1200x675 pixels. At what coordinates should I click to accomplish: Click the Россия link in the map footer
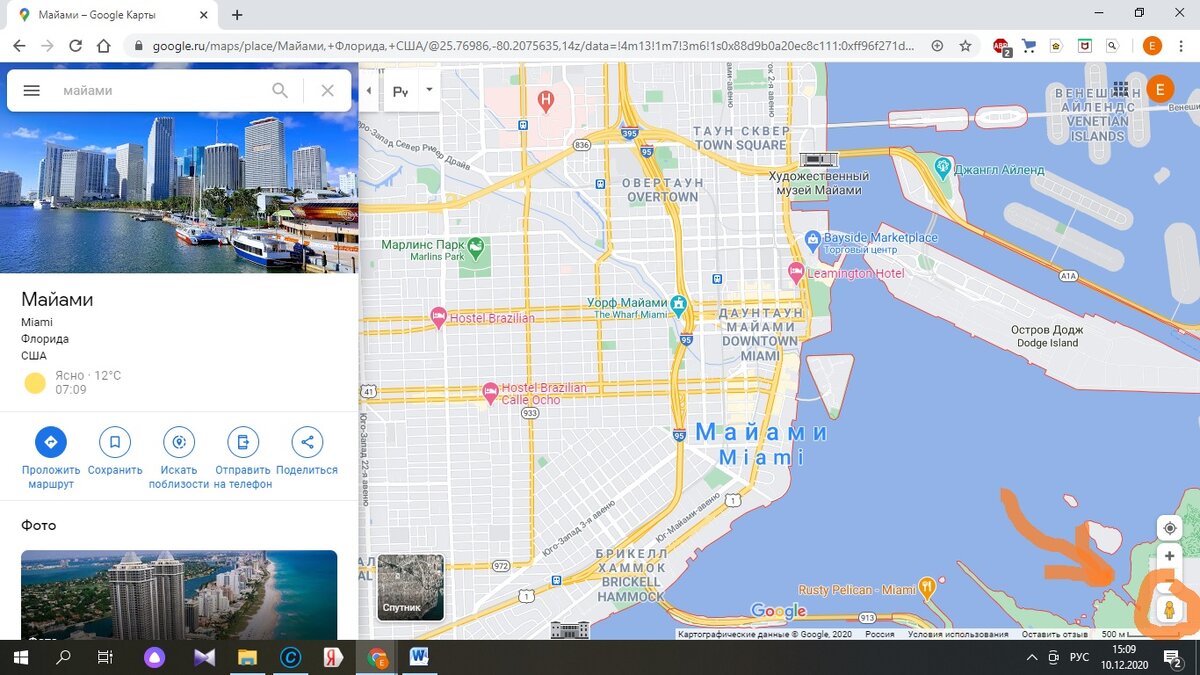coord(879,634)
